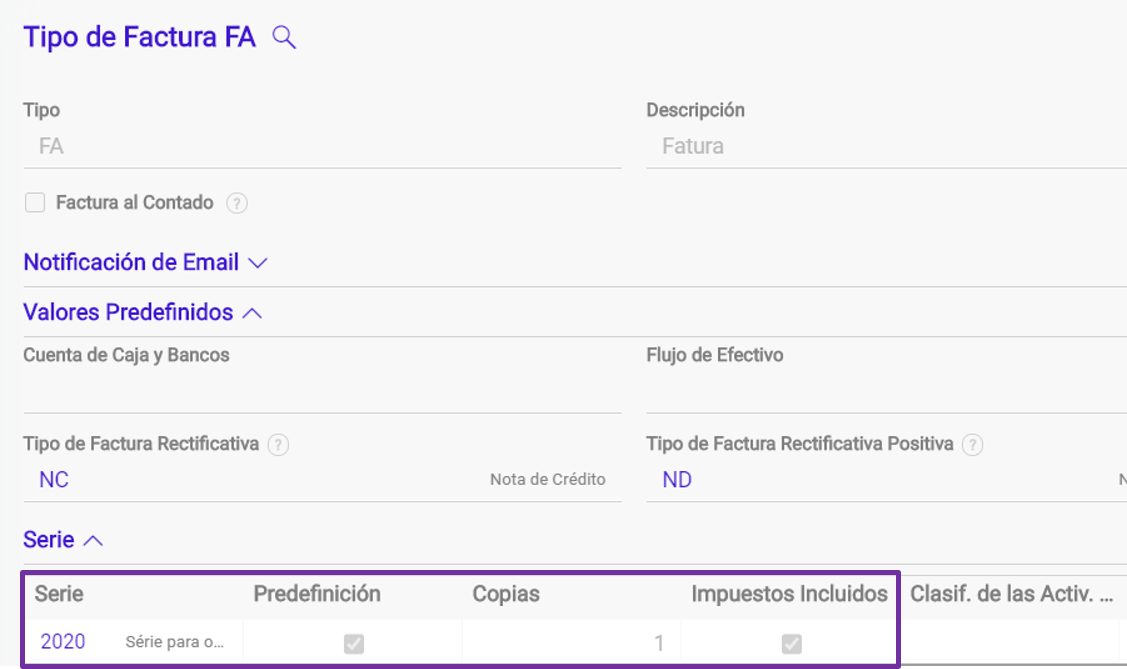Collapse the Serie section

click(x=63, y=540)
